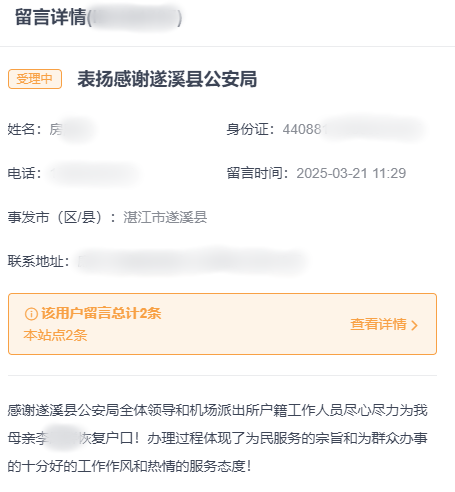Click the 电话 field label
Viewport: 455px width, 492px height.
click(25, 173)
